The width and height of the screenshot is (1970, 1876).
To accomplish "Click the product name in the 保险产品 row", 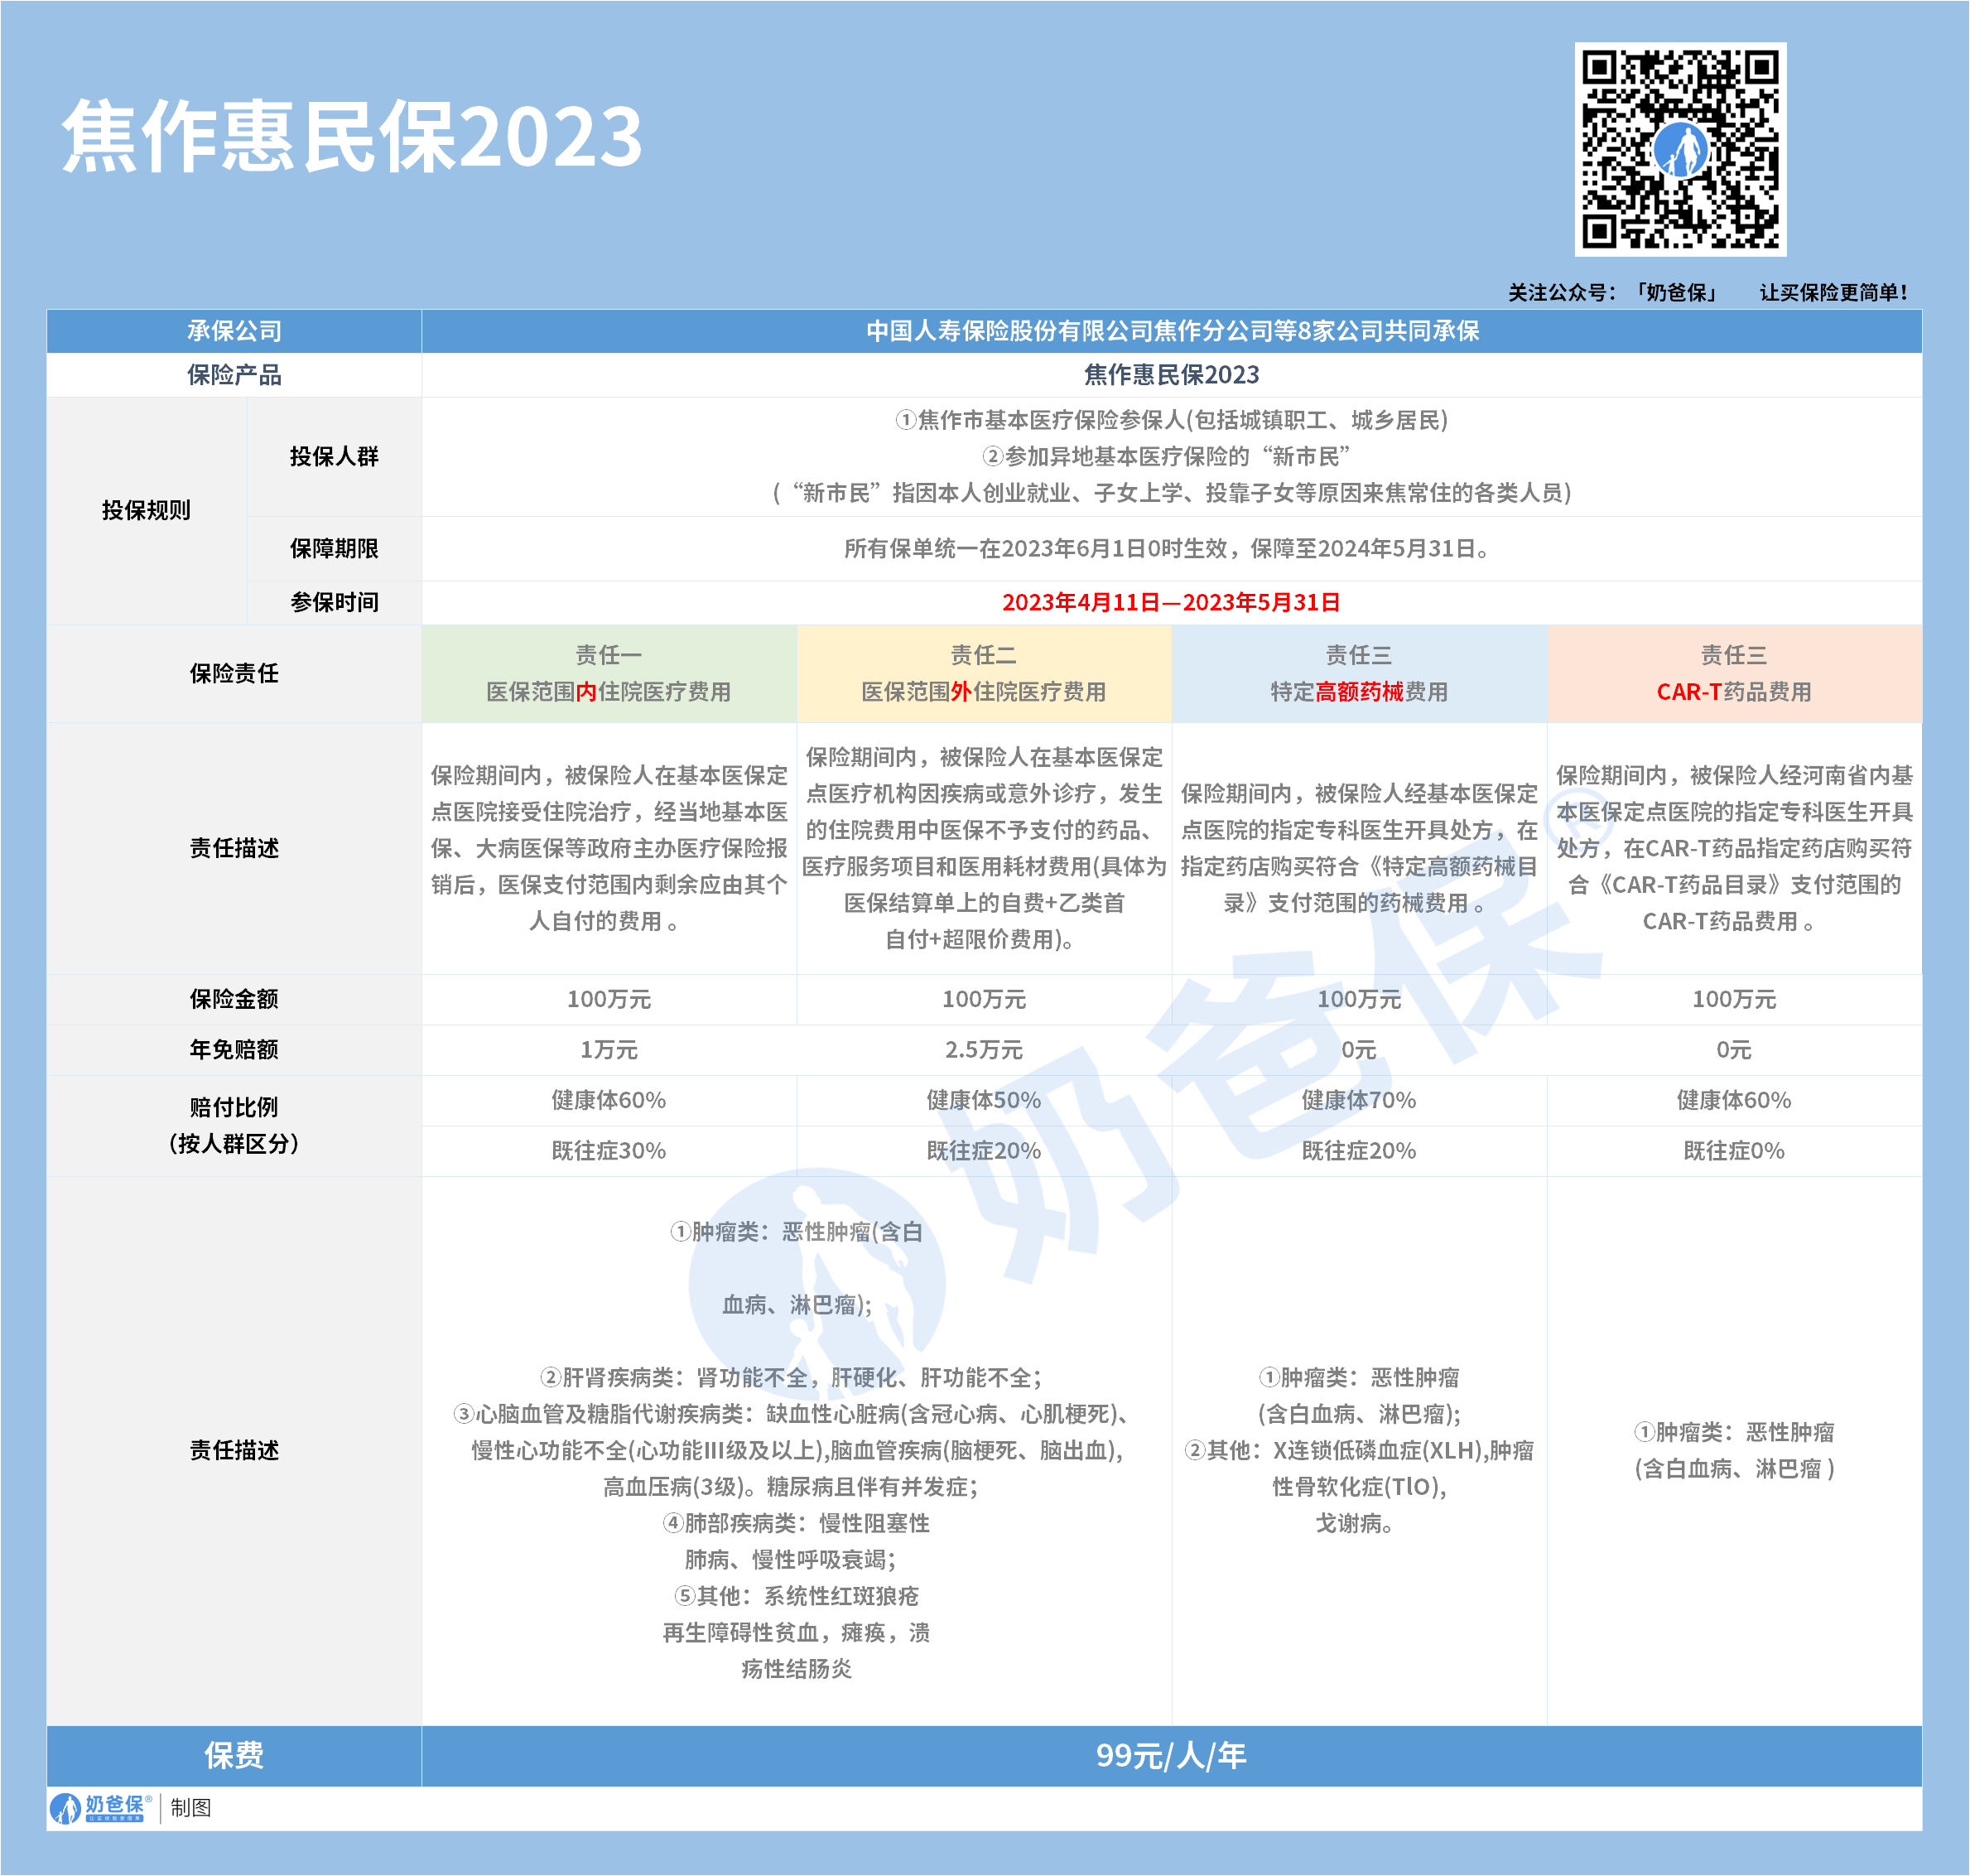I will pyautogui.click(x=1172, y=375).
